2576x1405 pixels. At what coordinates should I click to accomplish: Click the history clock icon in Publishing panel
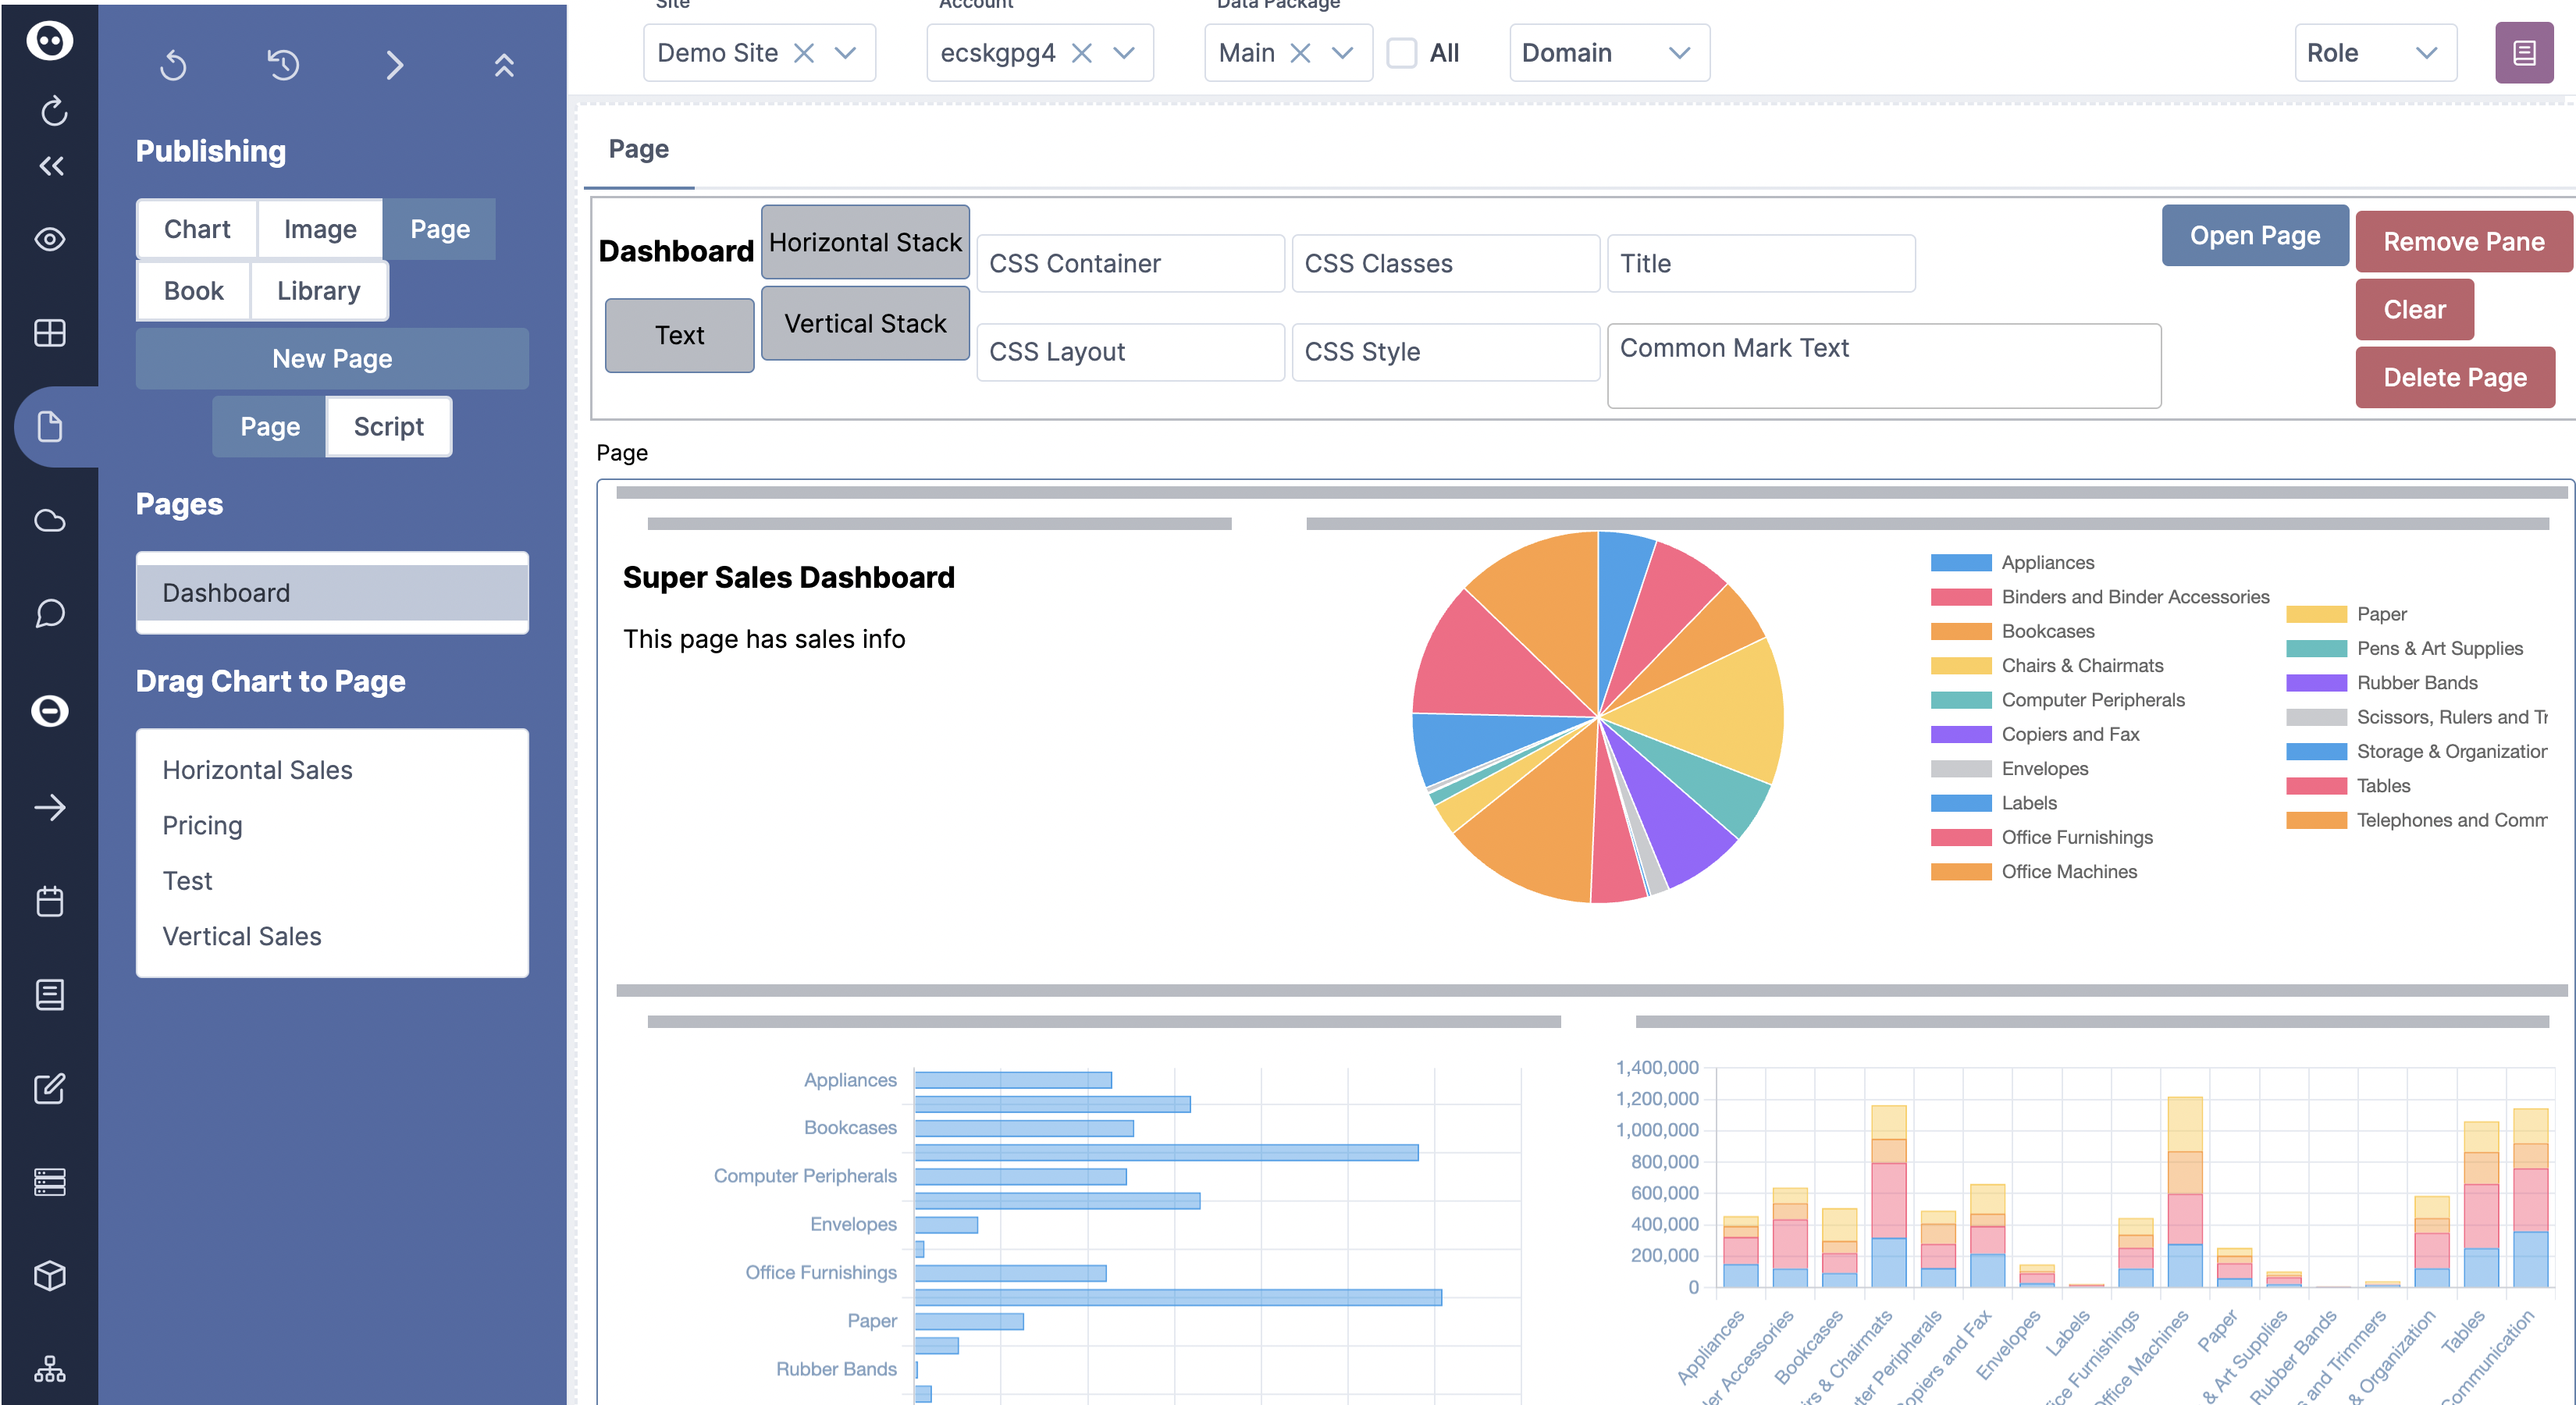[x=283, y=65]
